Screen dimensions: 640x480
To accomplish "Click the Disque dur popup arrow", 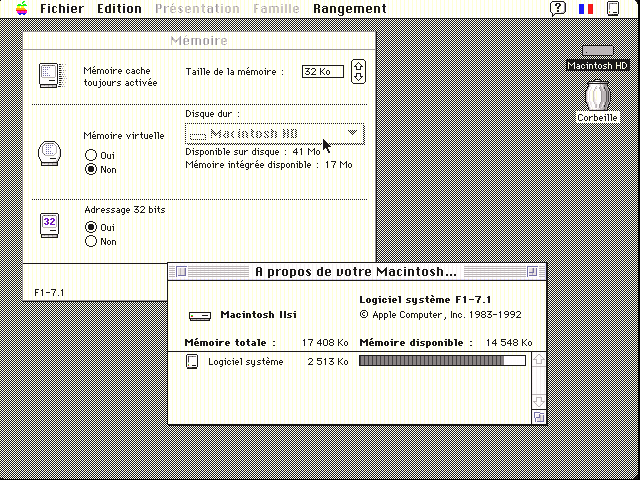I will coord(352,132).
